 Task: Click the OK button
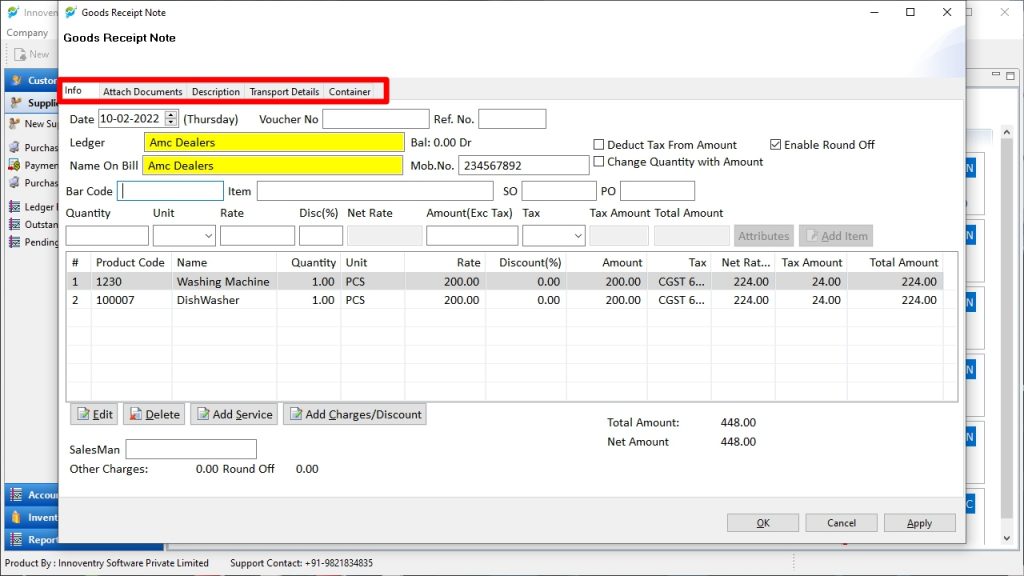tap(763, 523)
